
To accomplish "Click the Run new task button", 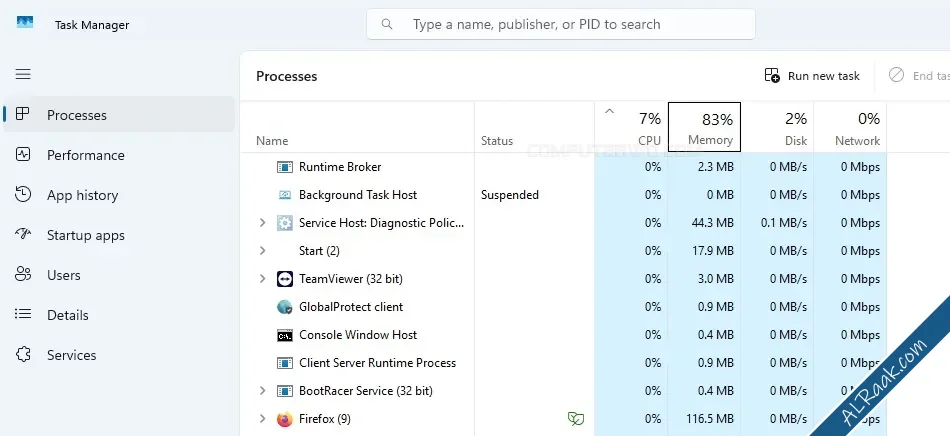I will [812, 76].
